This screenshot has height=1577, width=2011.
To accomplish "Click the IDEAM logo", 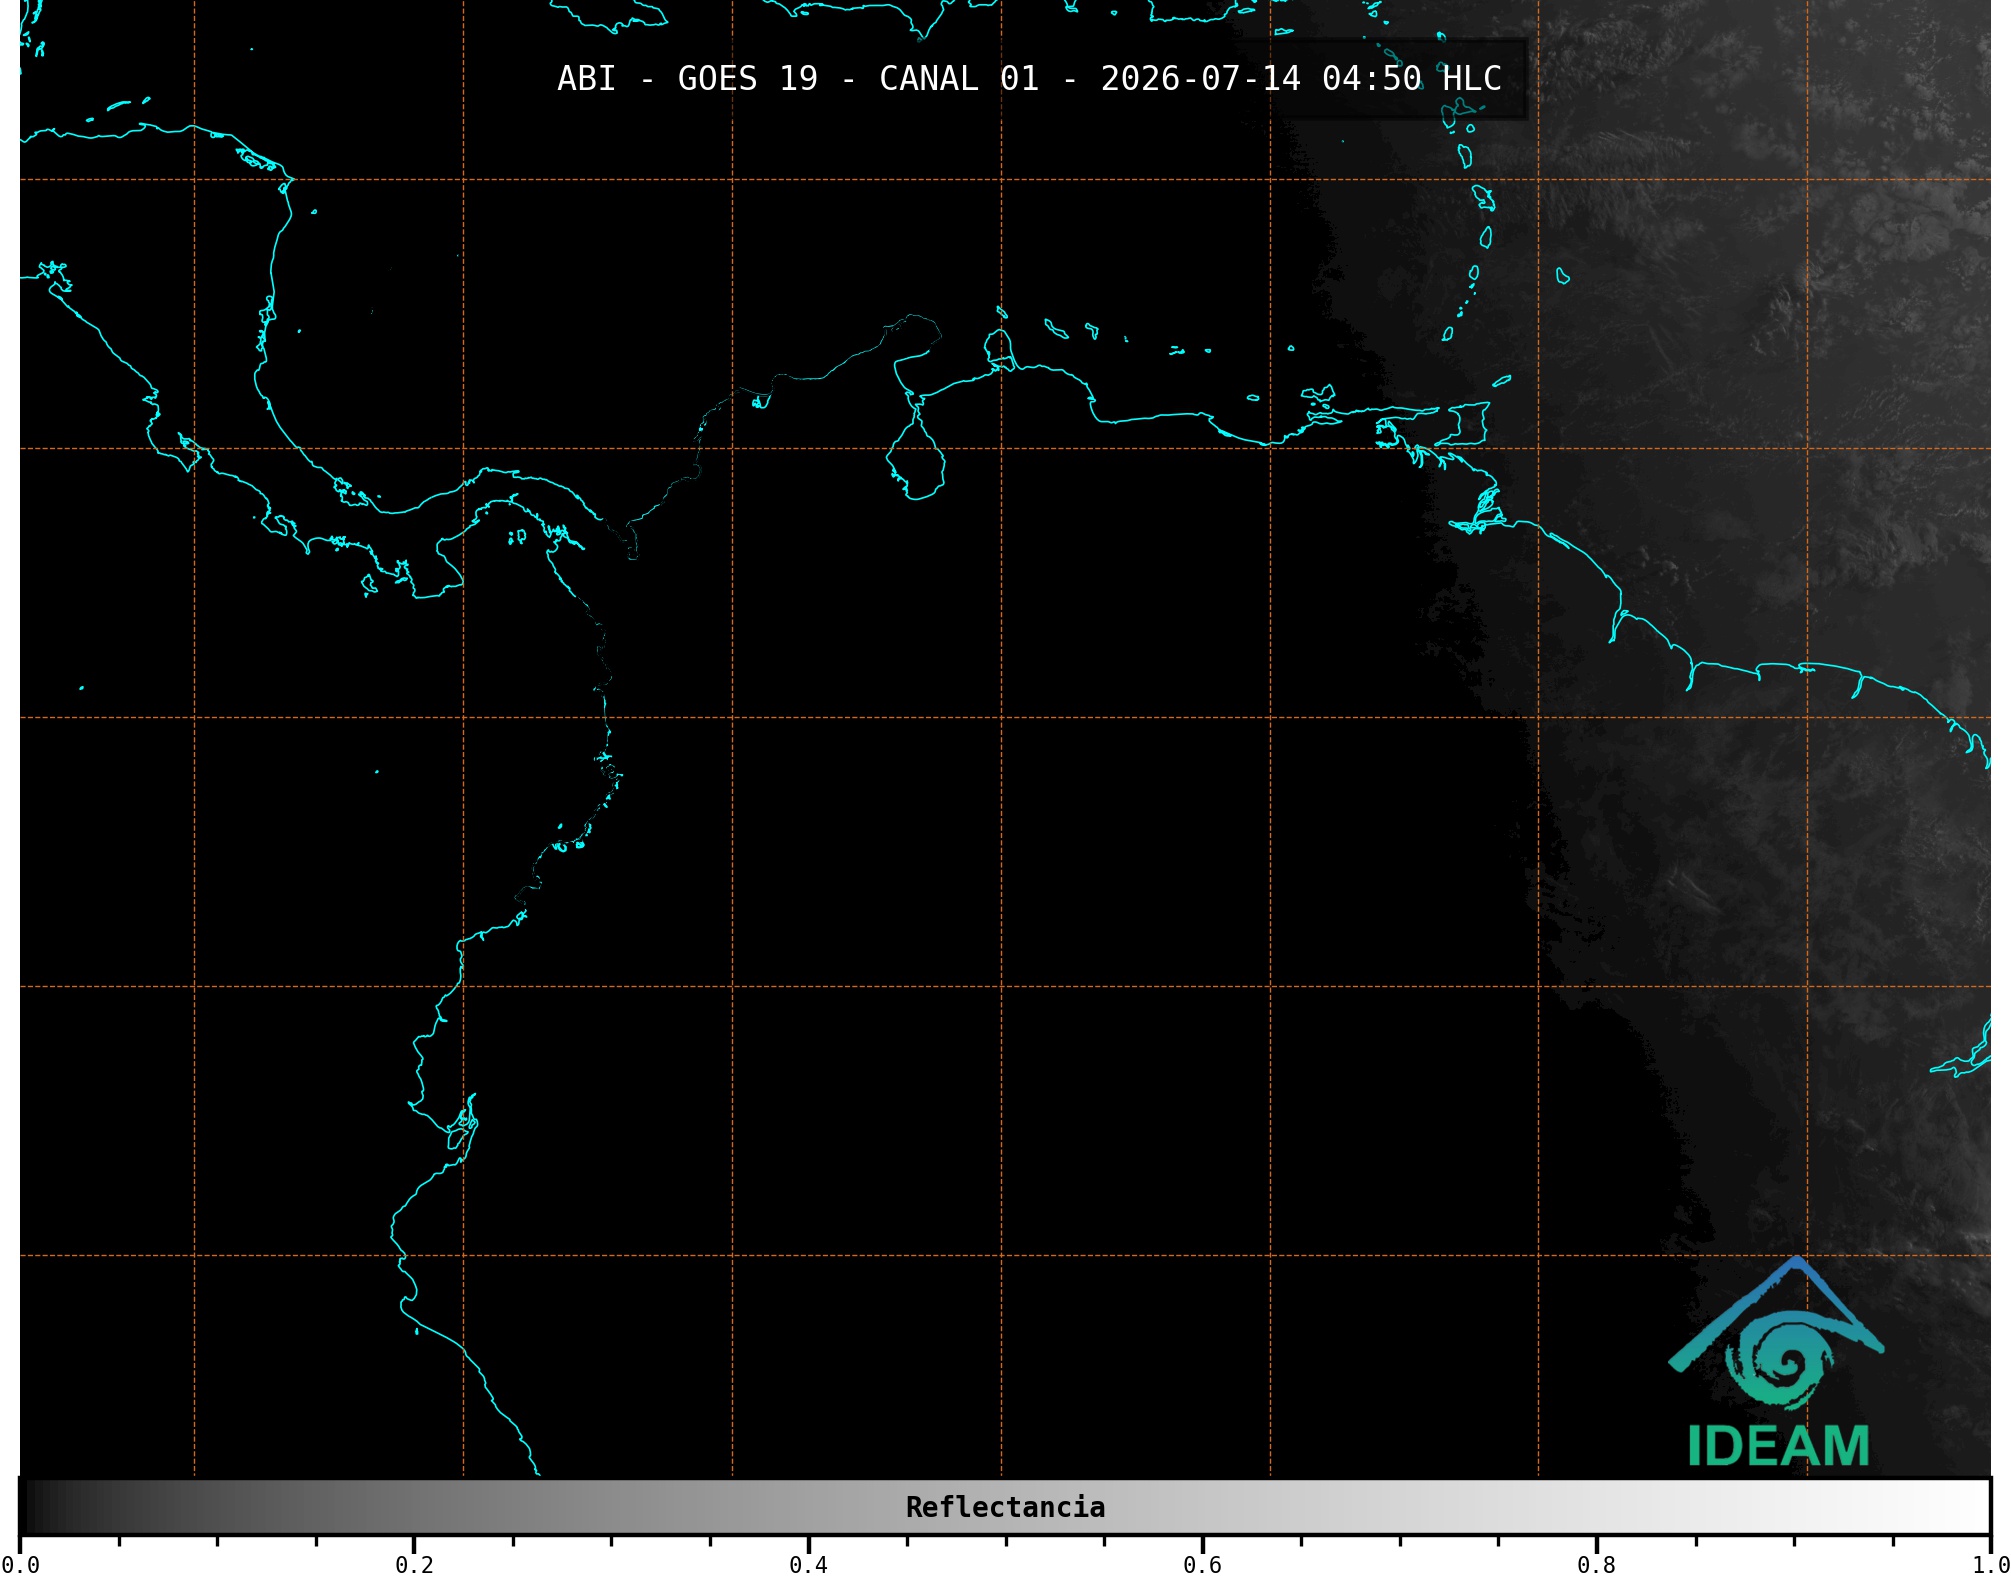I will click(x=1777, y=1362).
